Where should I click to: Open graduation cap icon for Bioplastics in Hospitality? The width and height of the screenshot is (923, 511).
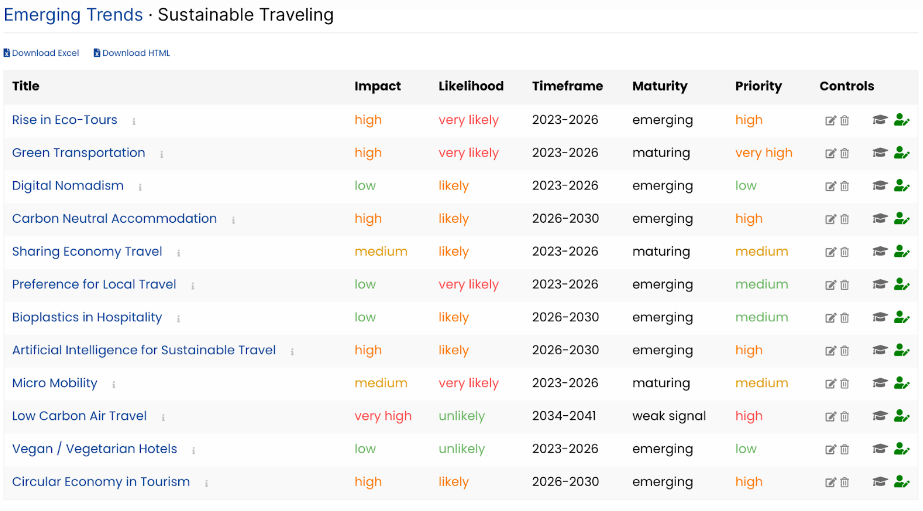879,318
